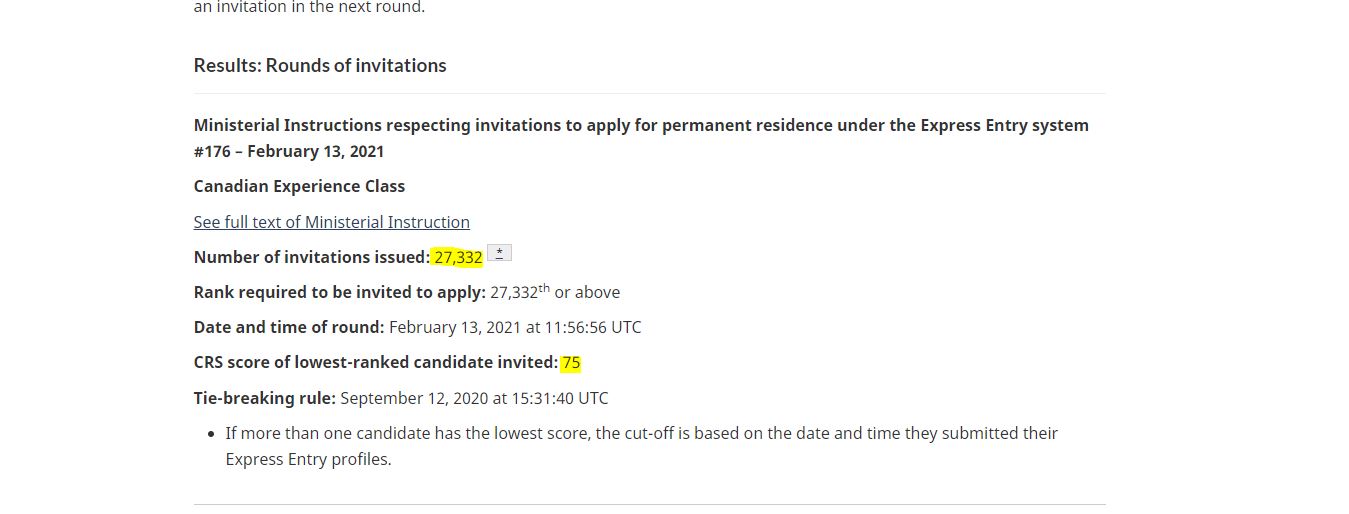Click 'September 12, 2020 at 15:31:40 UTC' text
1349x514 pixels.
(474, 398)
